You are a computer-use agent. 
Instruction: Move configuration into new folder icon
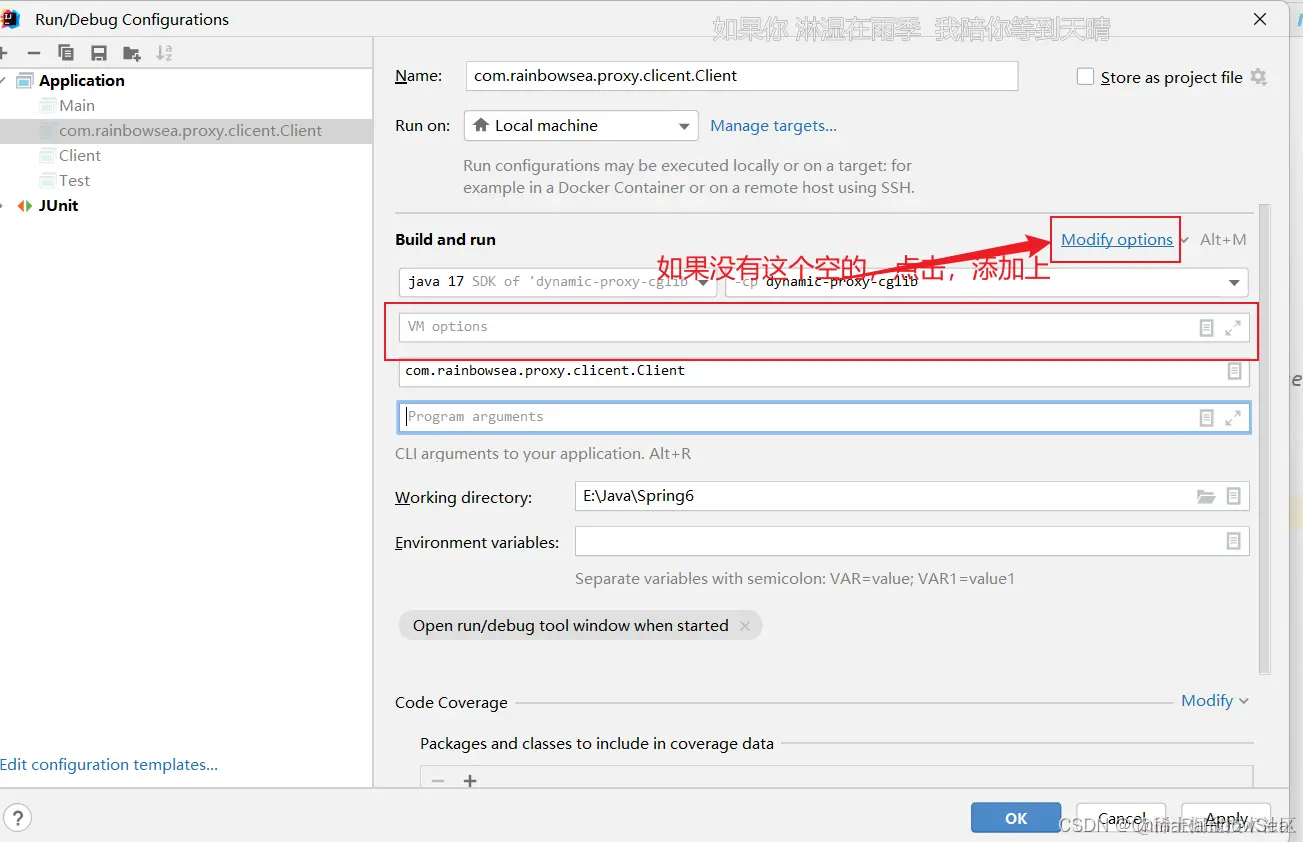pyautogui.click(x=131, y=53)
